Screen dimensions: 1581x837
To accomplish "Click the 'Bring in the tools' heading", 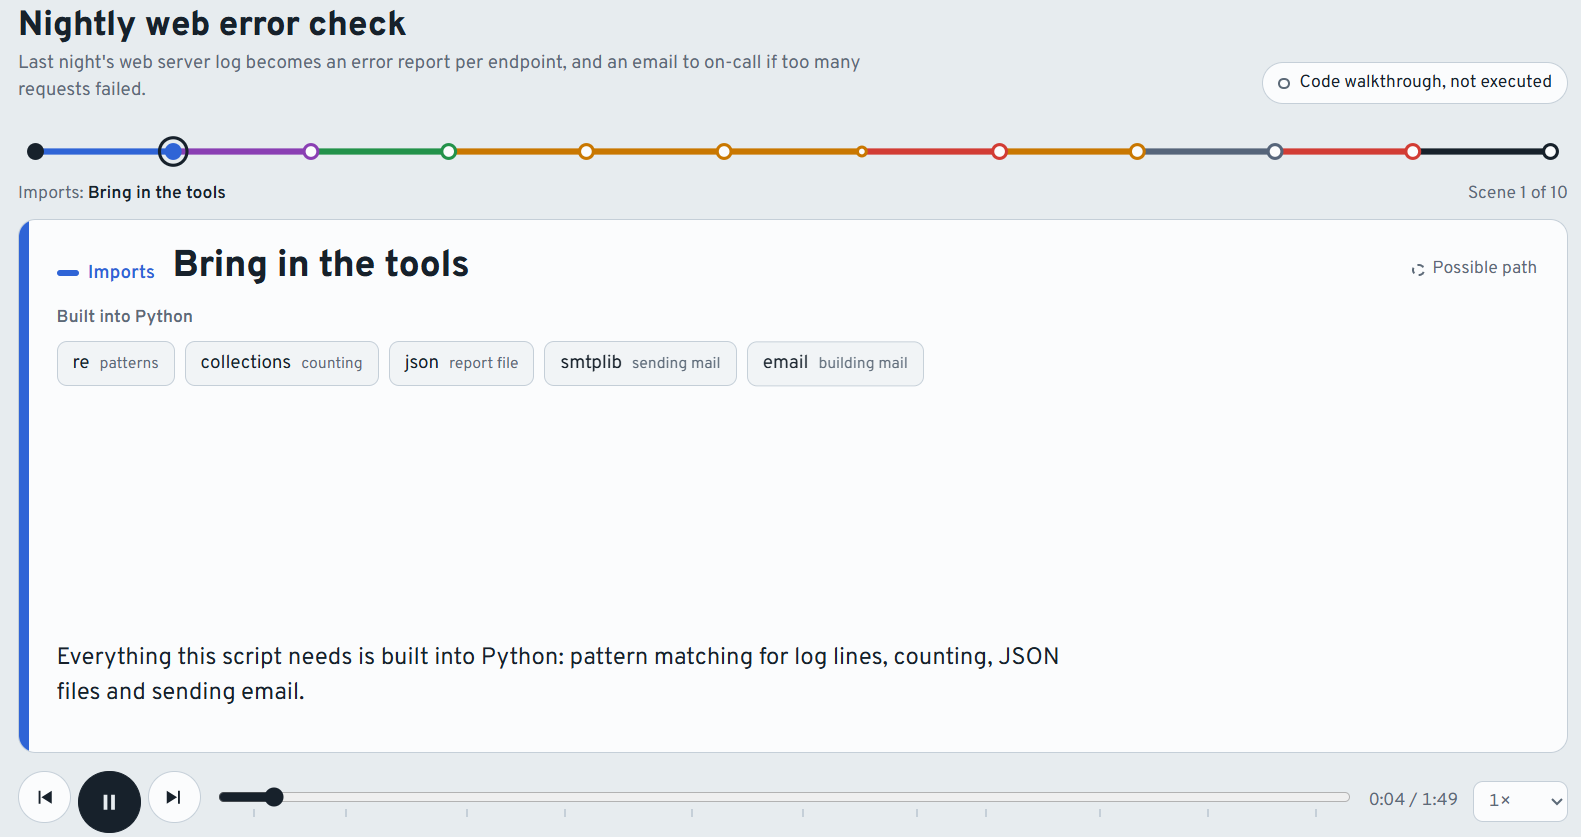I will 321,264.
